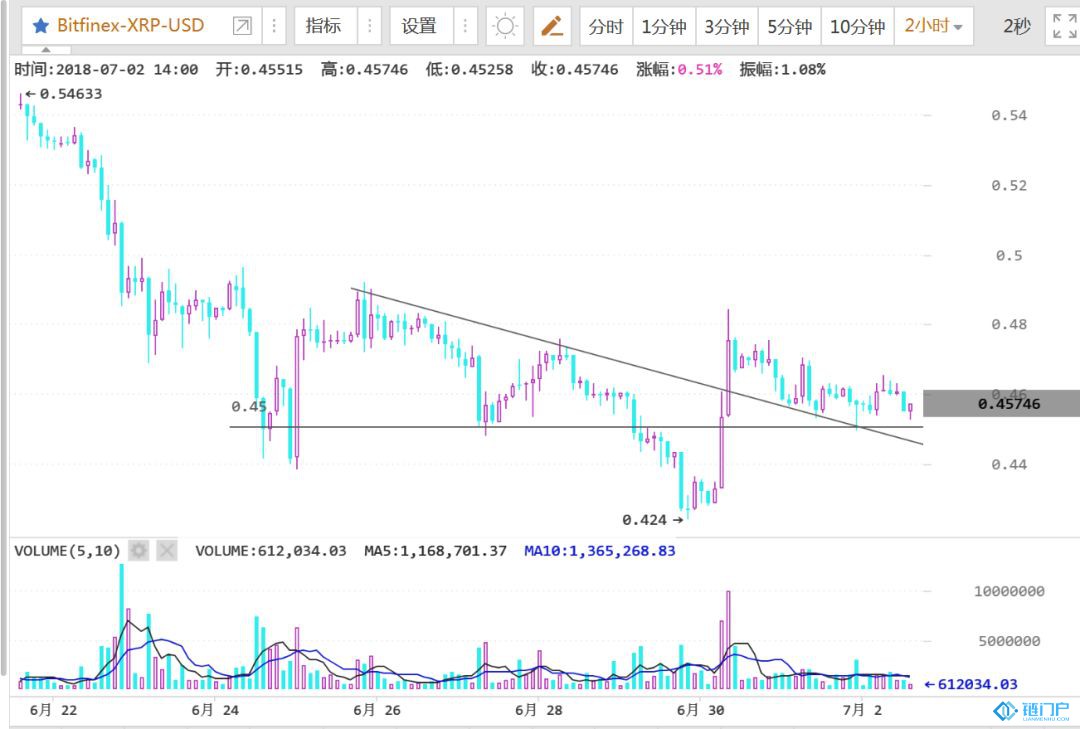Click the 低:0.45258 low value

[x=469, y=70]
